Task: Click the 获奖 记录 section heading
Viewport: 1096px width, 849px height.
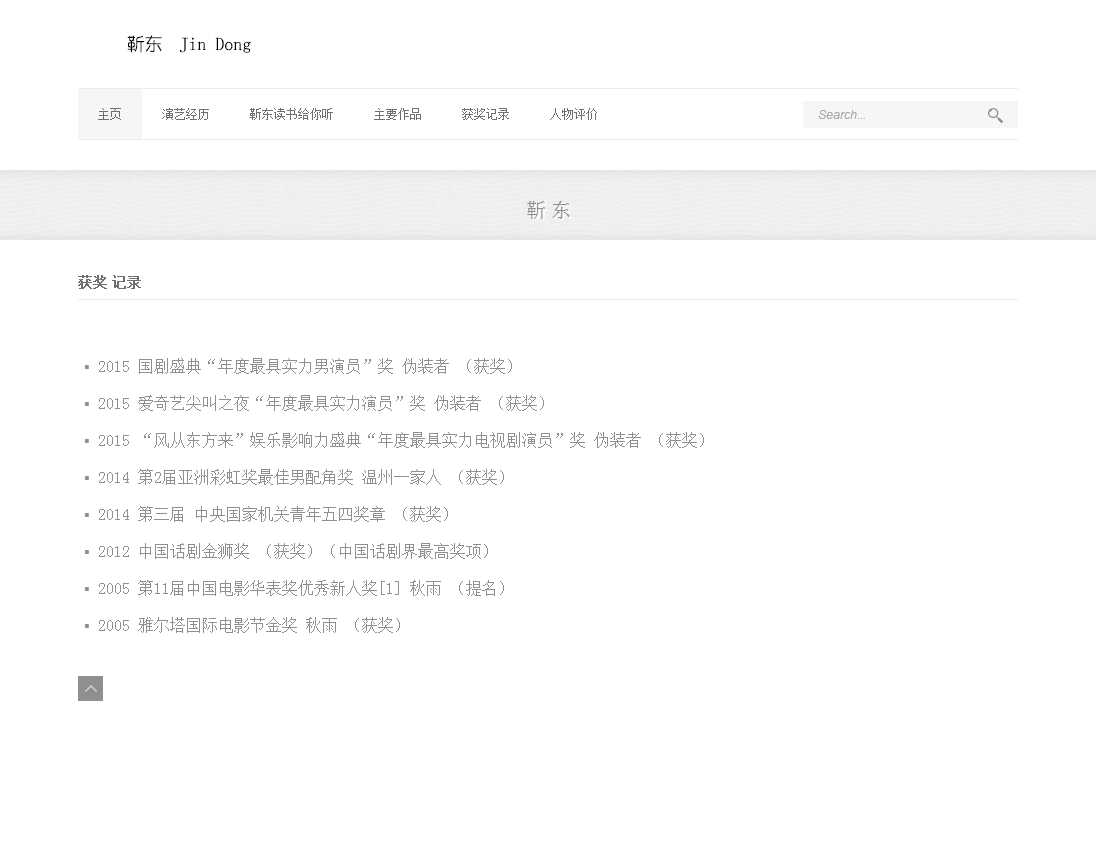Action: pyautogui.click(x=110, y=283)
